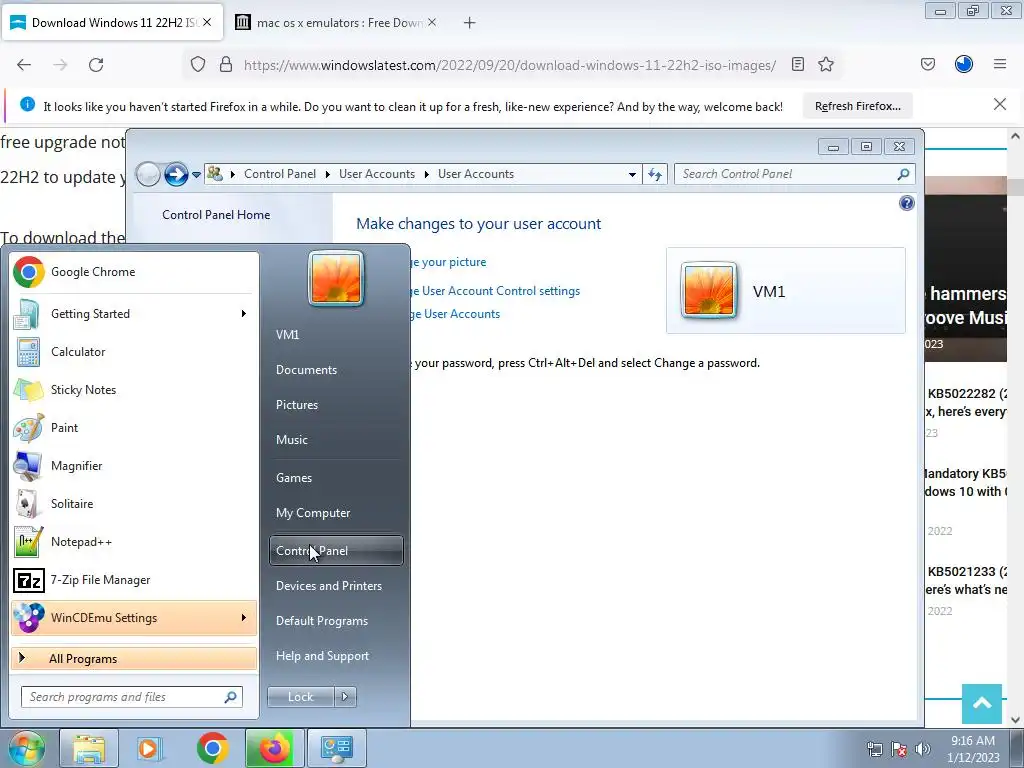Switch to Chrome on the taskbar

click(212, 748)
